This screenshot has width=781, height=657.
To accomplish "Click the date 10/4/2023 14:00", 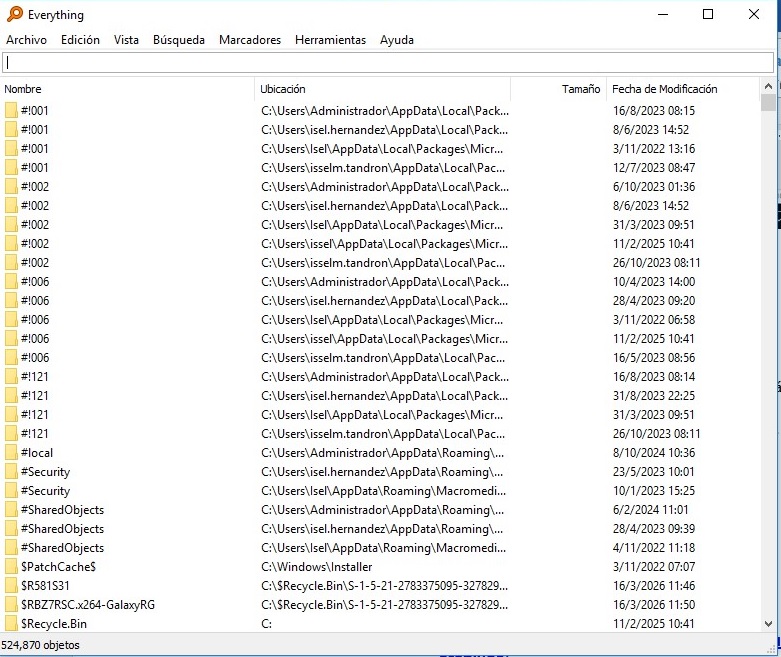I will click(654, 281).
